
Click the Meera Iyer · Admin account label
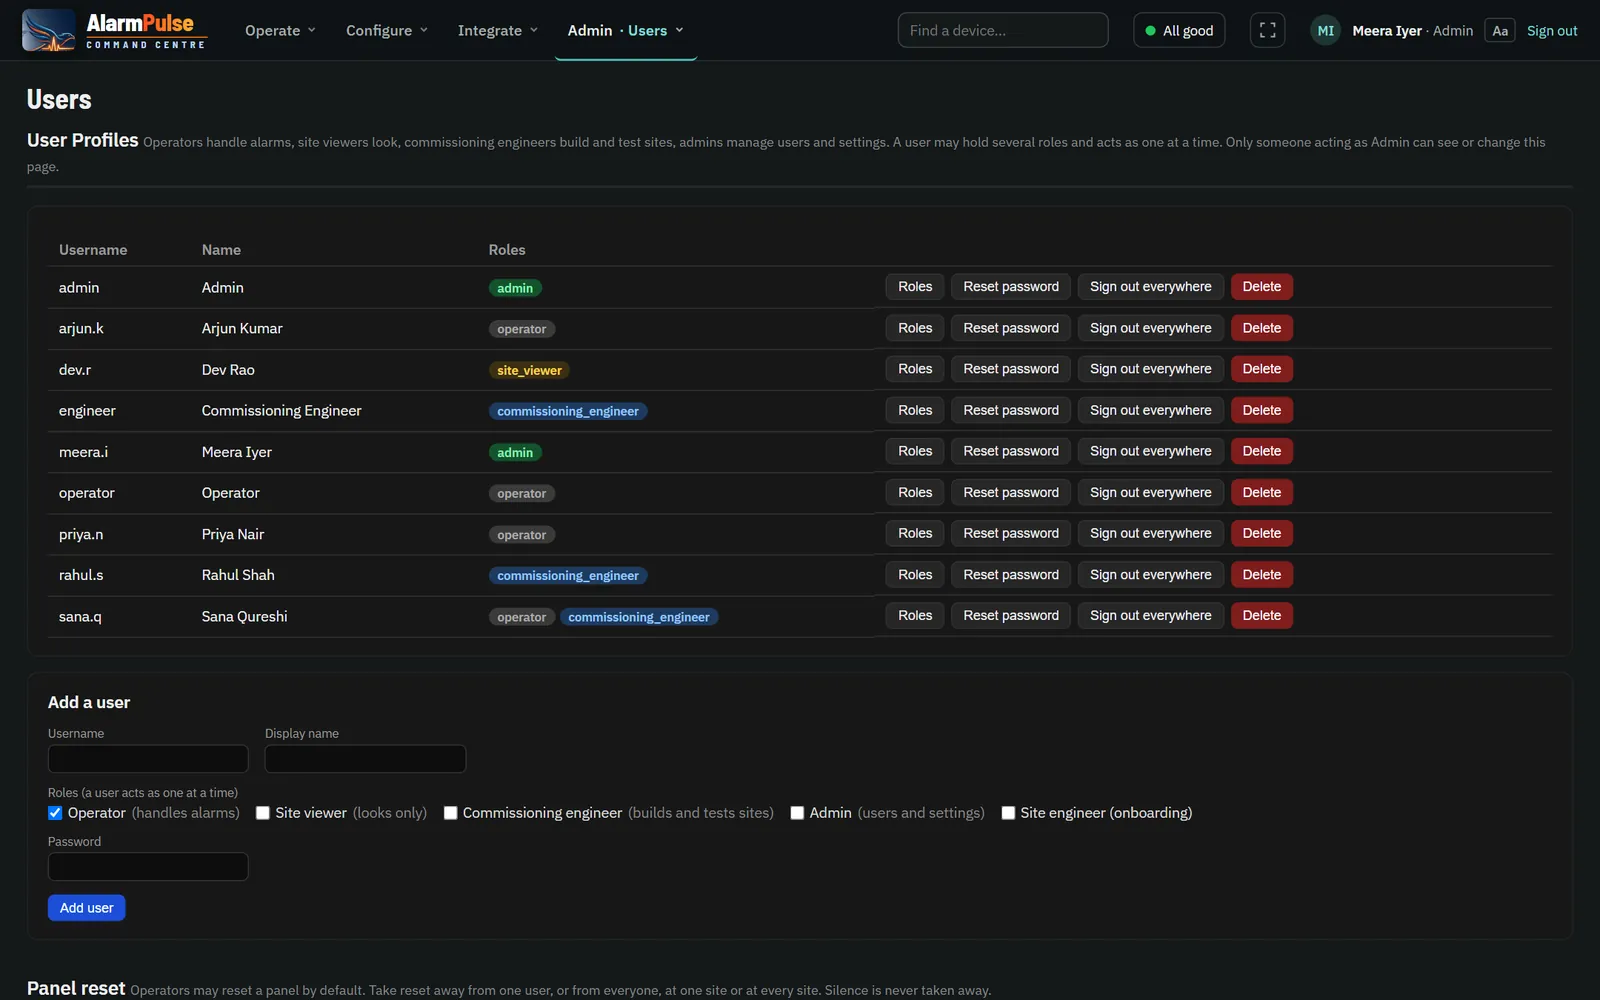pos(1412,31)
